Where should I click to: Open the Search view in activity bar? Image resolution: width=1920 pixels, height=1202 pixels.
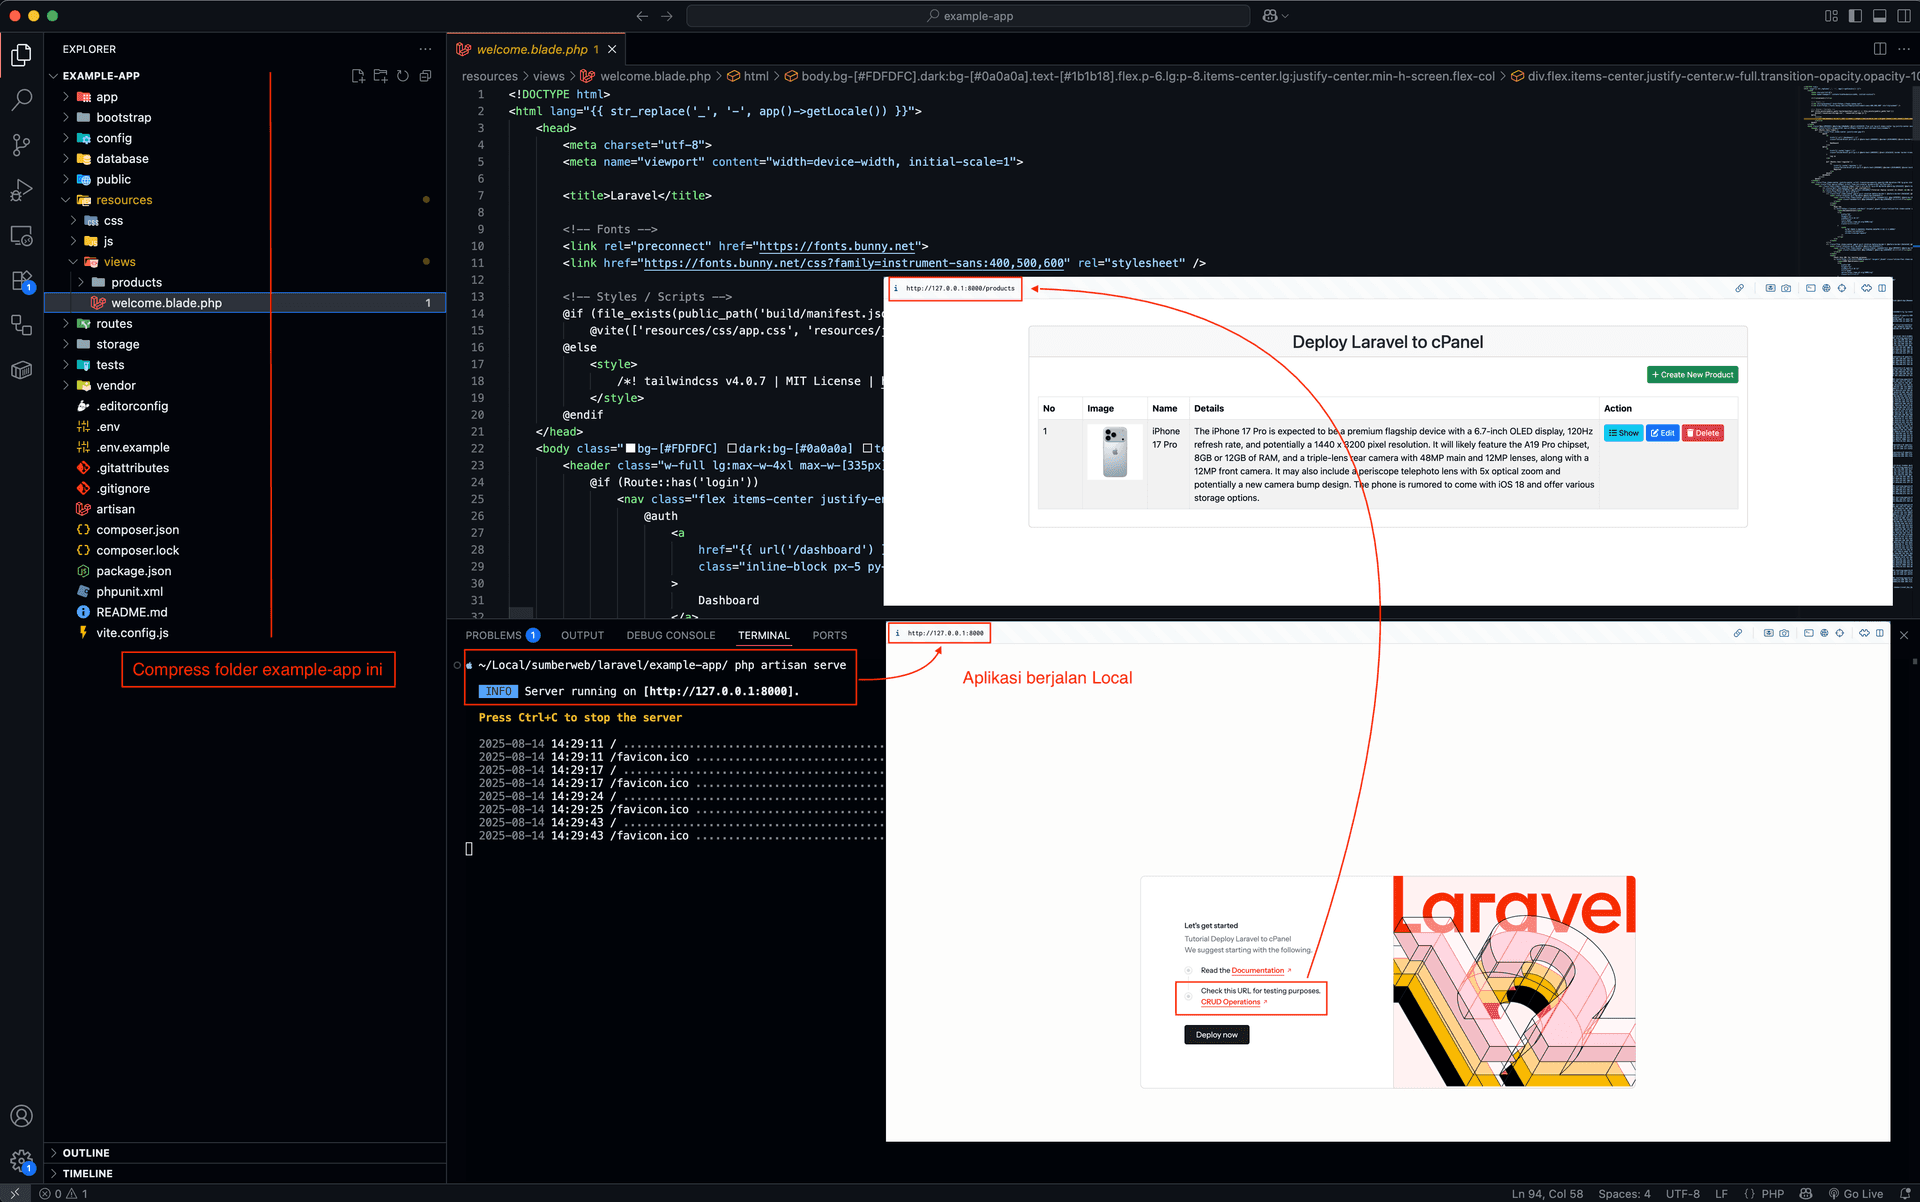(x=21, y=100)
